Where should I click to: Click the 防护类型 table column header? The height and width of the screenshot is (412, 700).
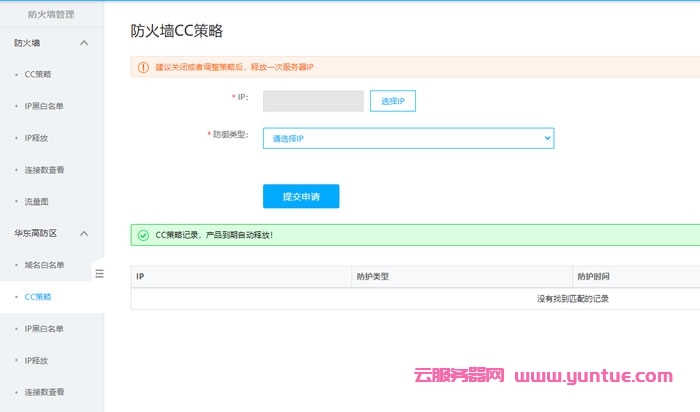click(373, 276)
